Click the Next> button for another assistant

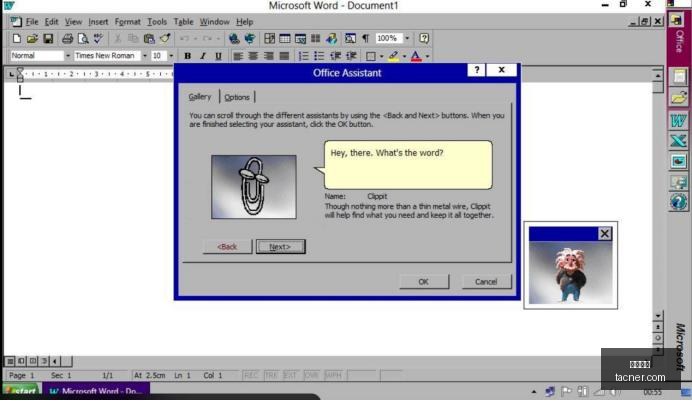point(280,247)
